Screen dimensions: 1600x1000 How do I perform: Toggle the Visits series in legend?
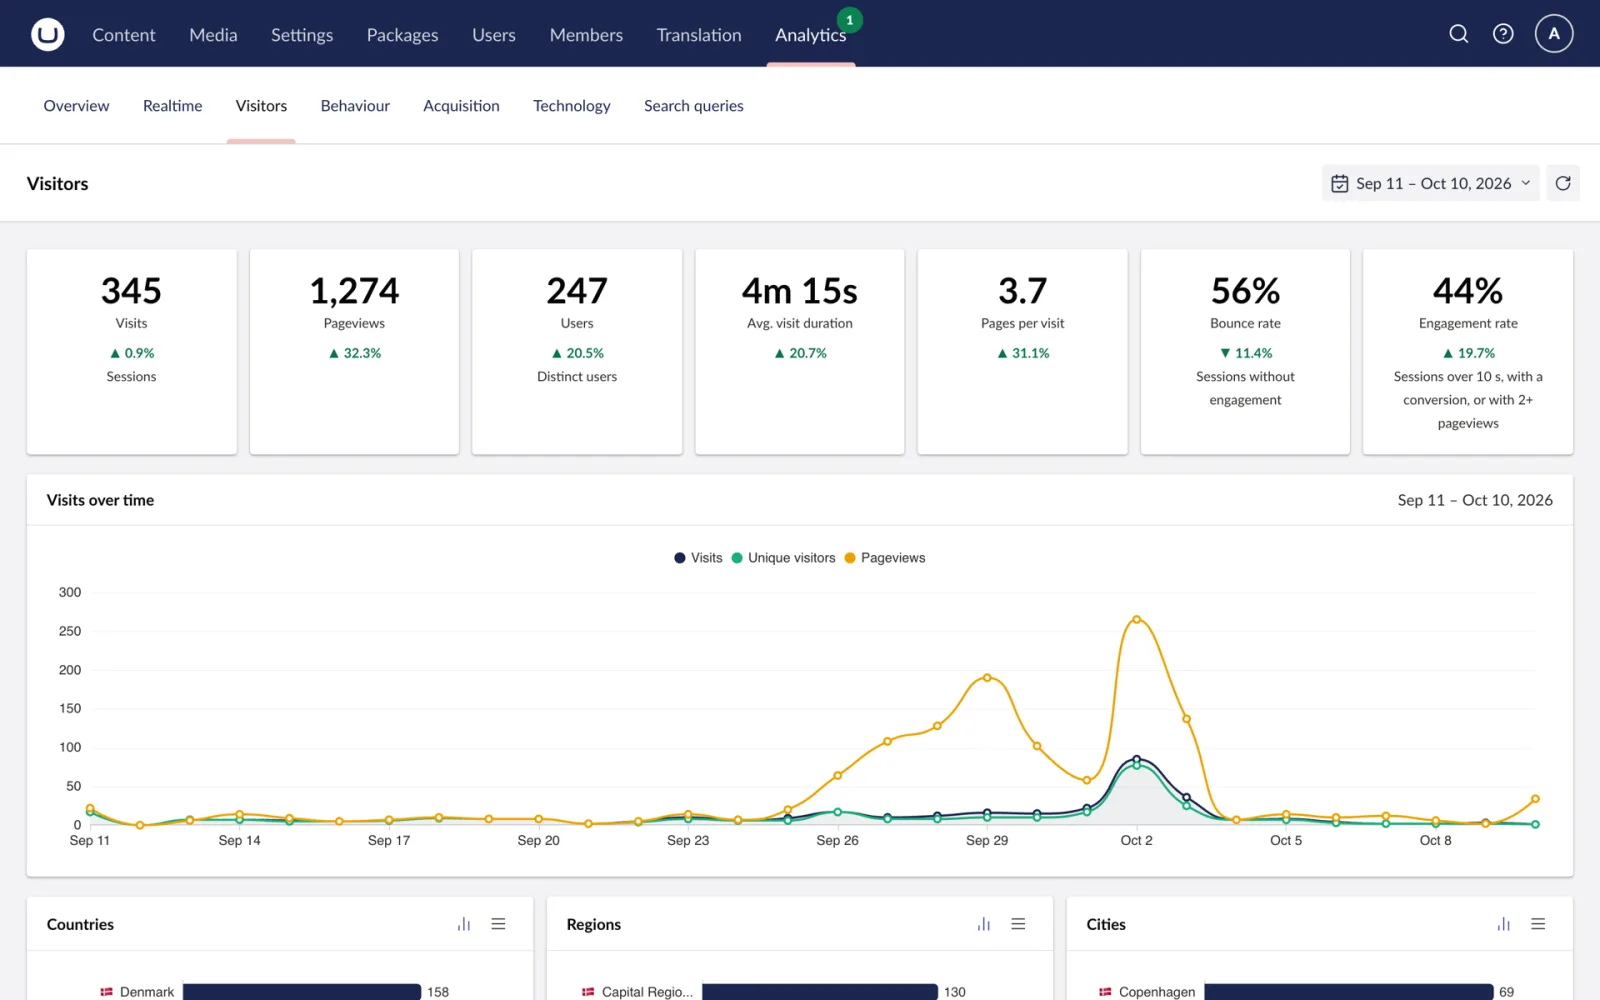click(698, 558)
